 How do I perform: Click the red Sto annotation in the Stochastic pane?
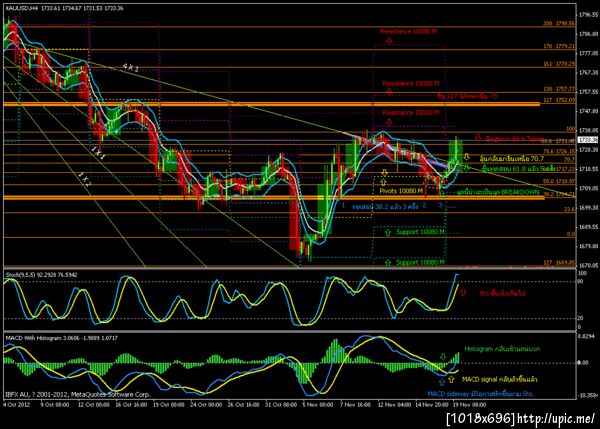[x=502, y=293]
